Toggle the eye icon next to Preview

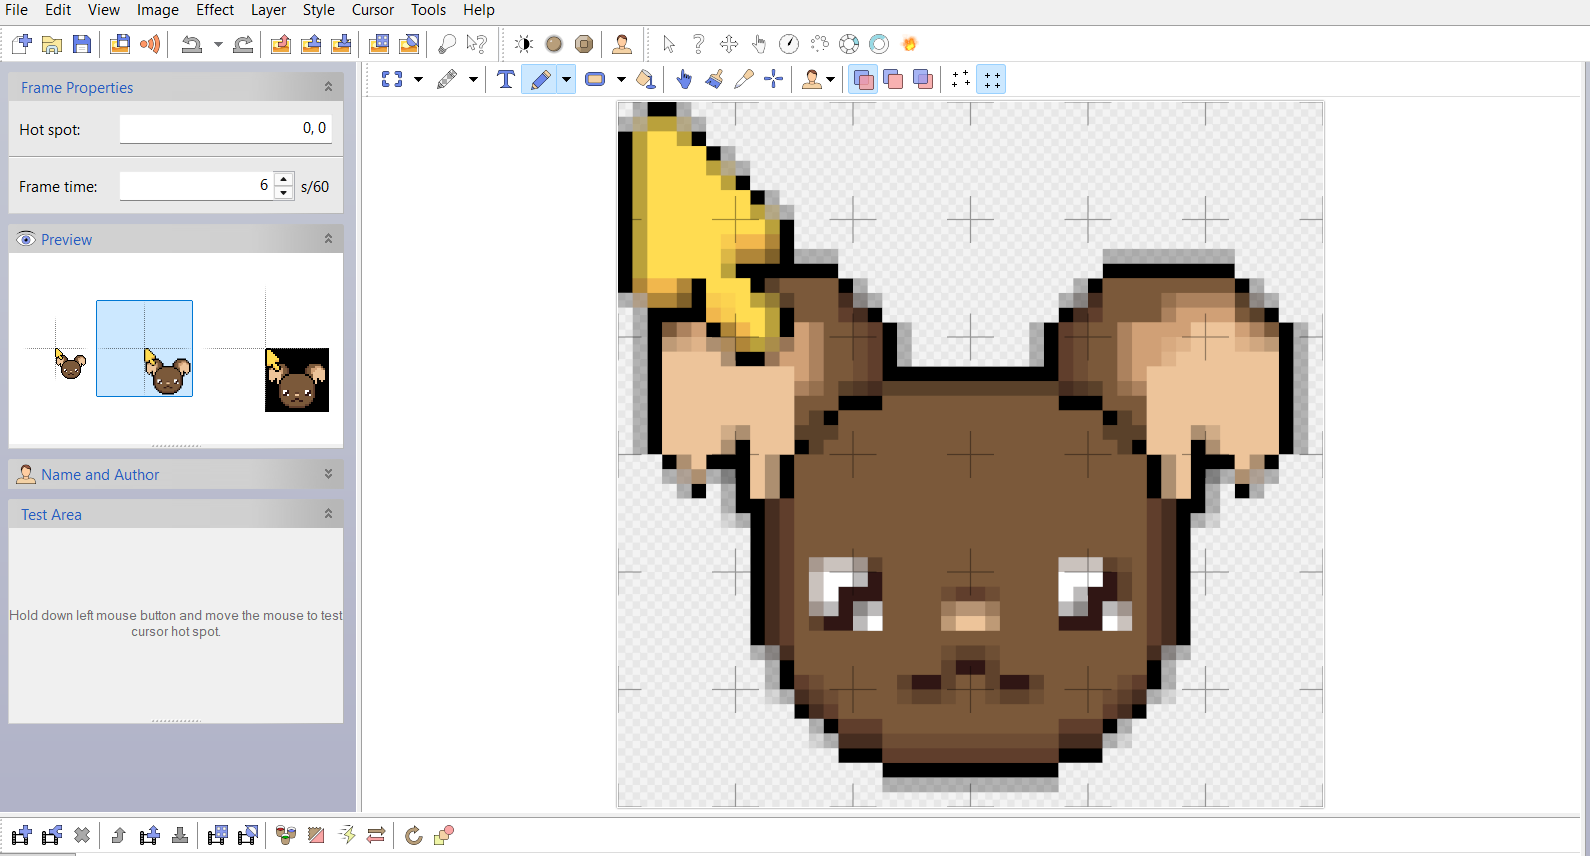pyautogui.click(x=27, y=239)
